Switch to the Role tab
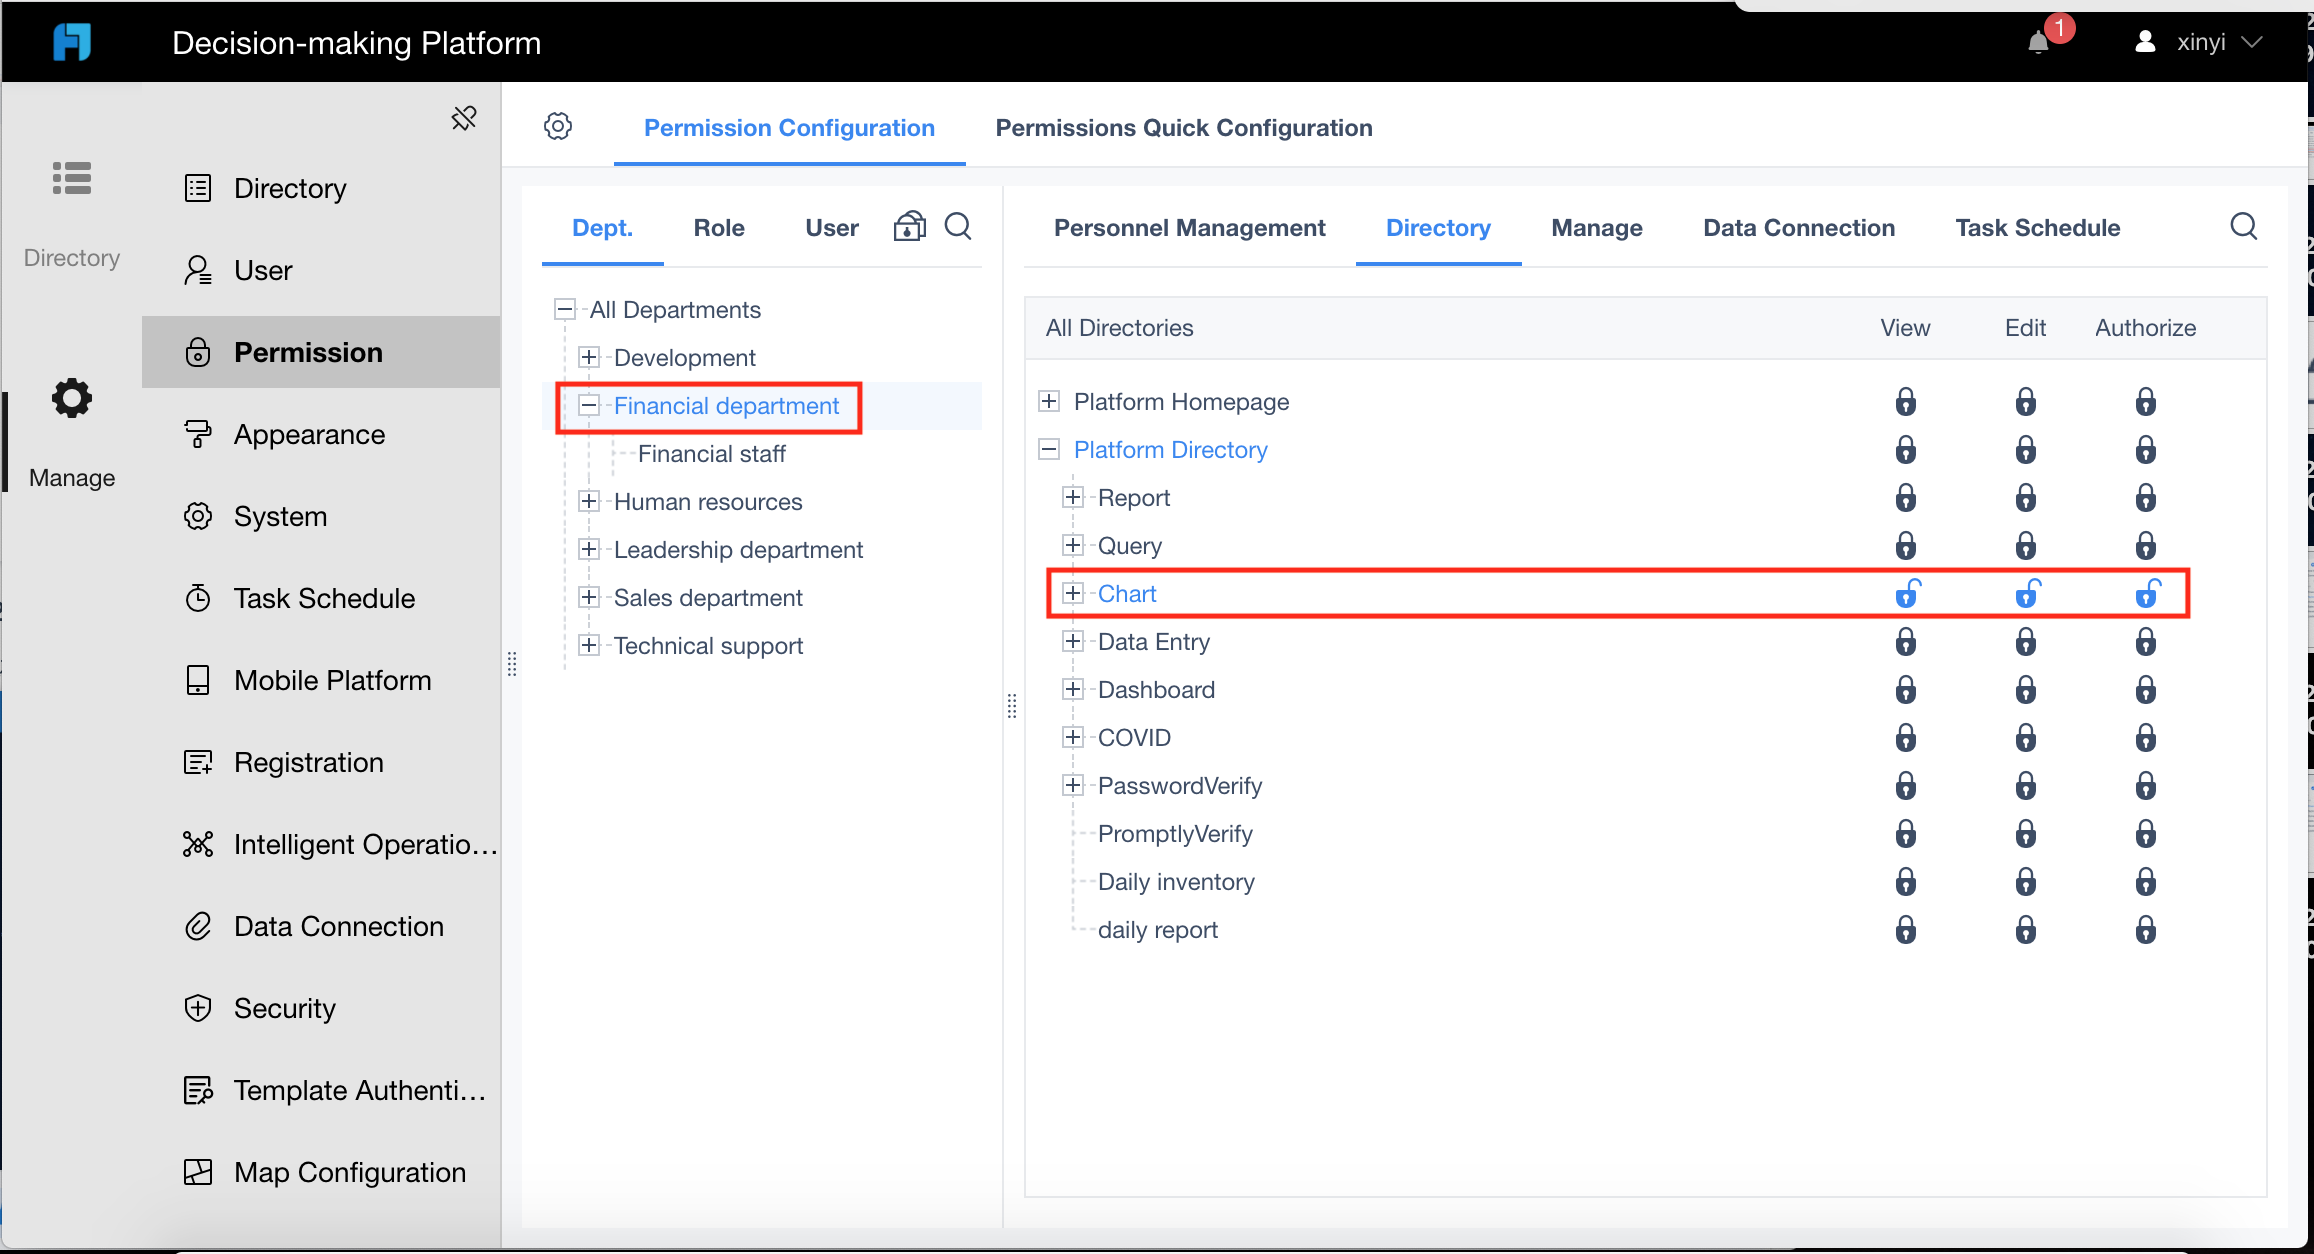This screenshot has width=2314, height=1254. click(x=719, y=228)
